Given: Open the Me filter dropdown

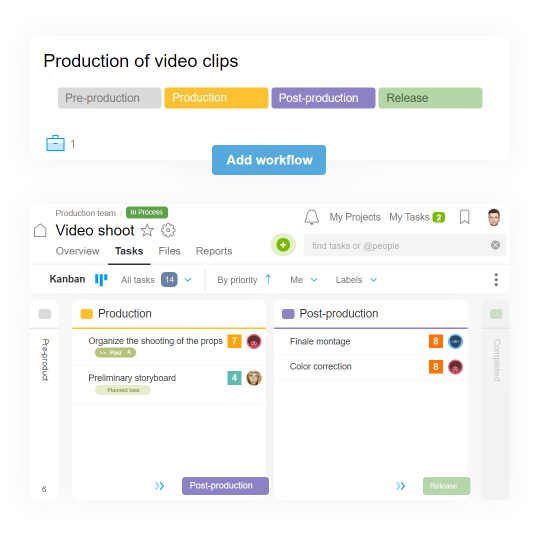Looking at the screenshot, I should coord(314,280).
